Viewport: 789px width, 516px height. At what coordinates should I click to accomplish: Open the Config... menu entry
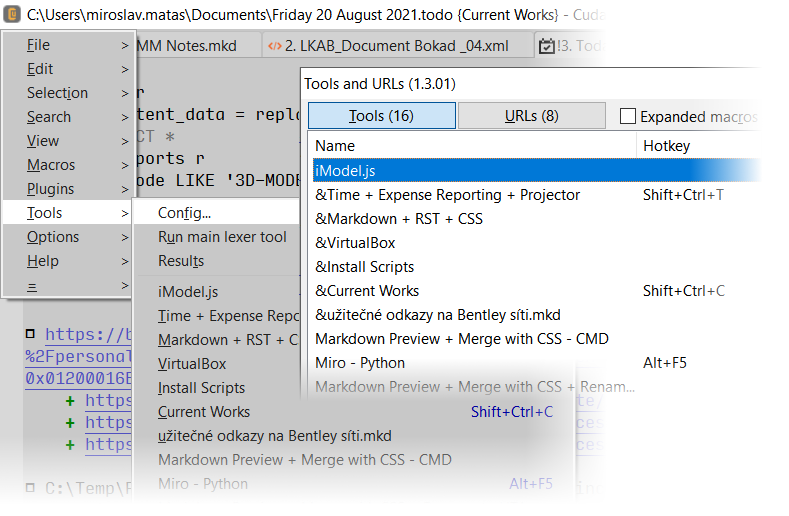[185, 213]
